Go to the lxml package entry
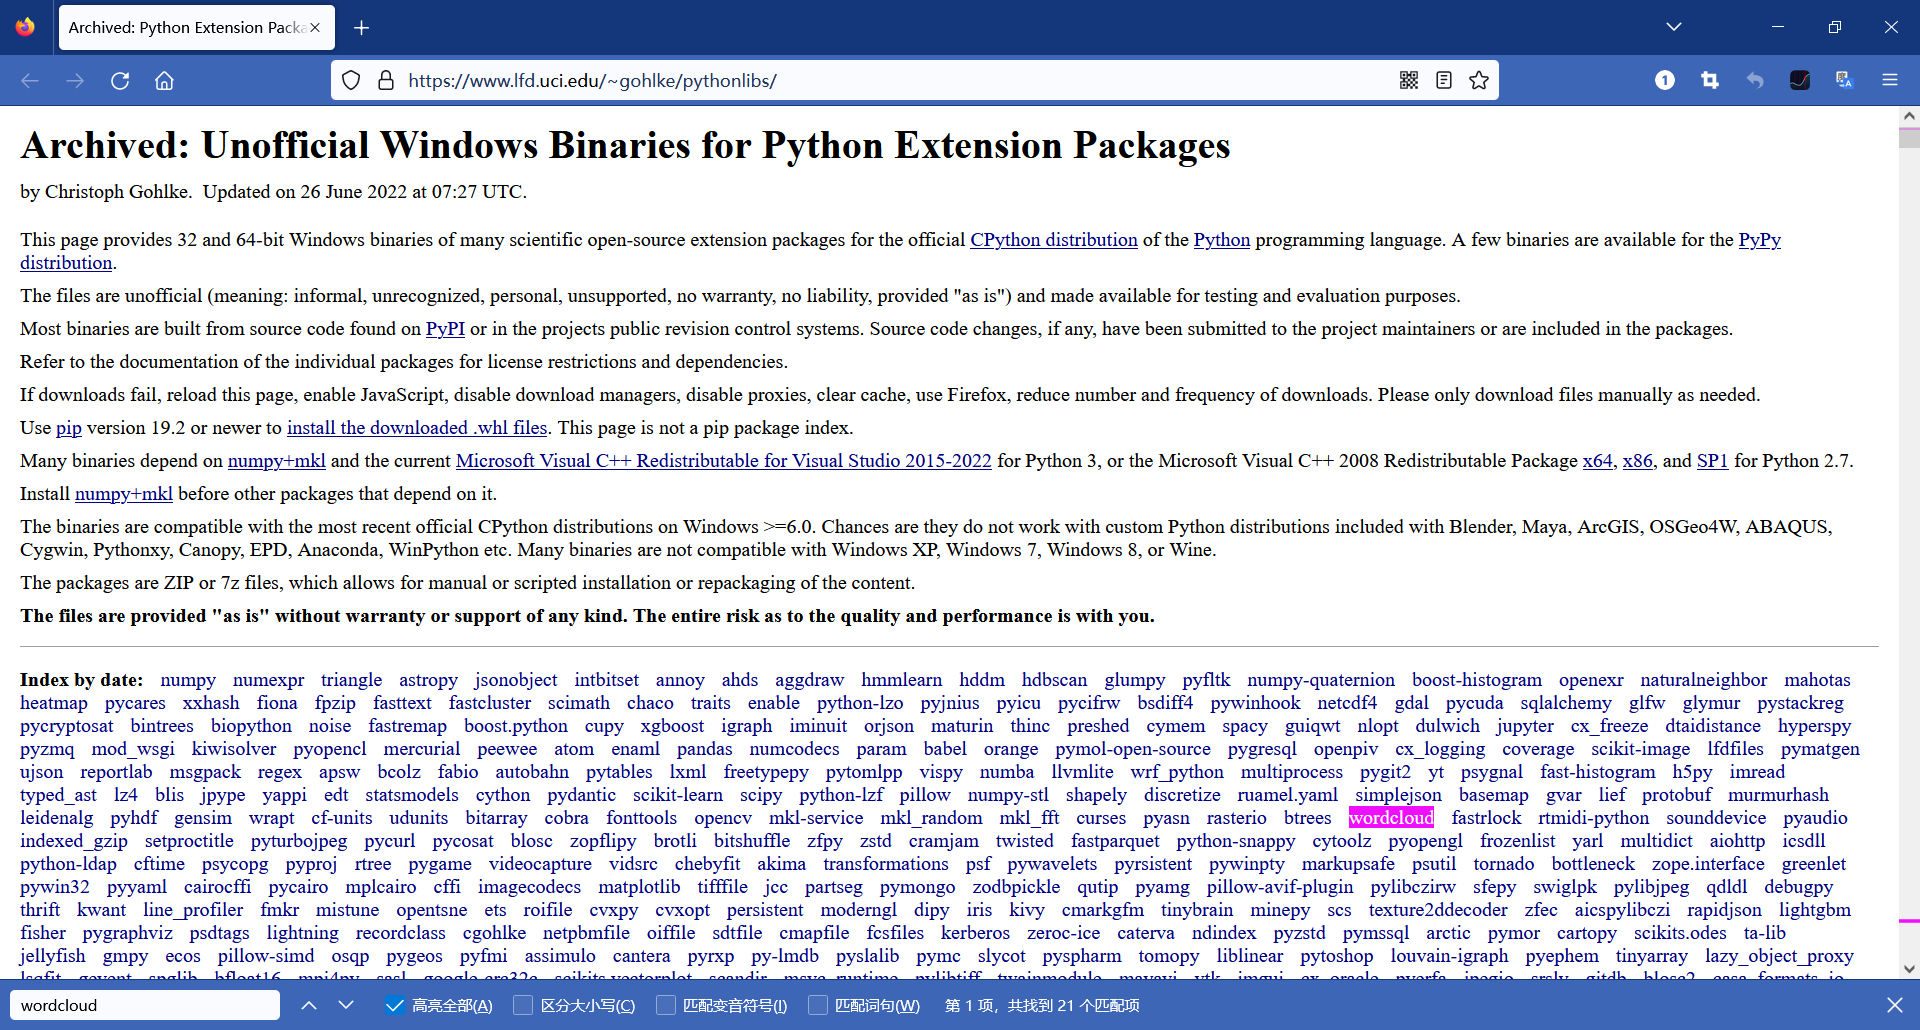 pos(688,772)
